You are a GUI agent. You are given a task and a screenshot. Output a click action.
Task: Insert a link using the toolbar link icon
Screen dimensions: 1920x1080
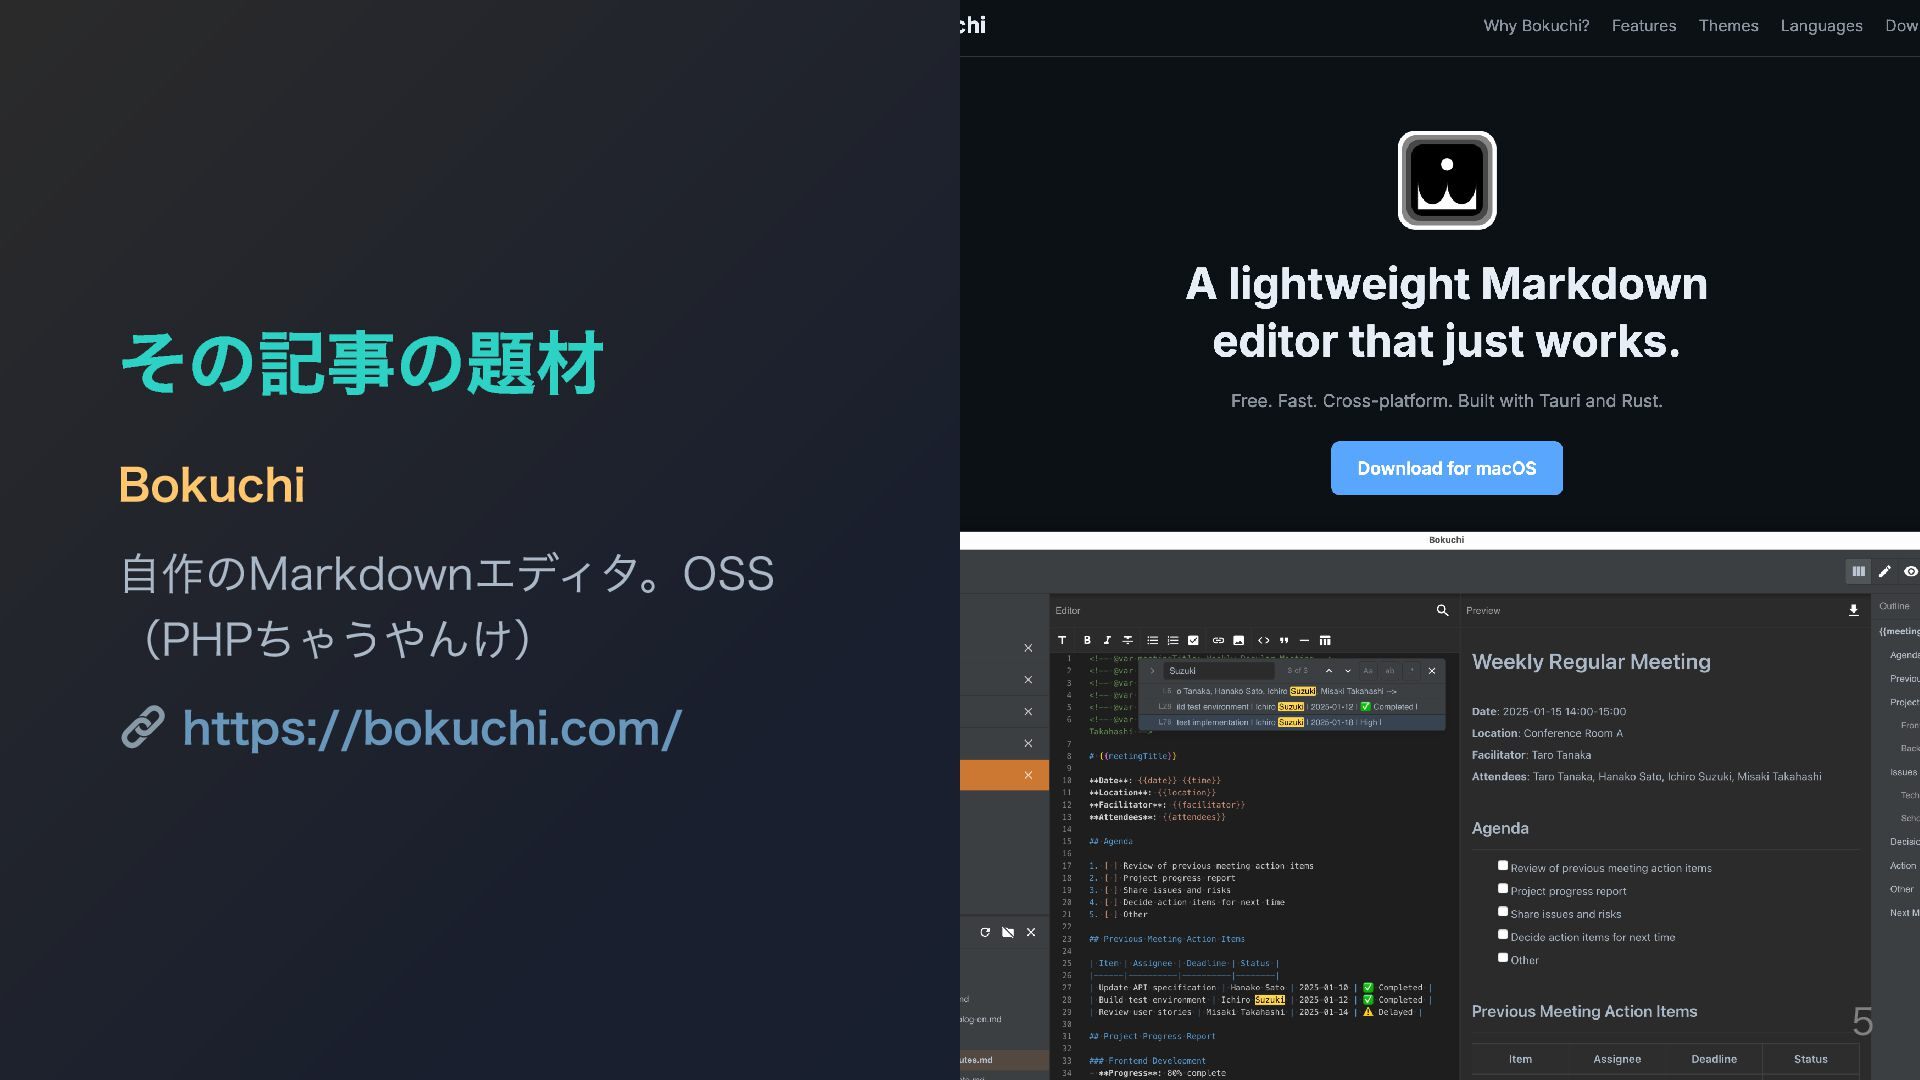[1218, 640]
